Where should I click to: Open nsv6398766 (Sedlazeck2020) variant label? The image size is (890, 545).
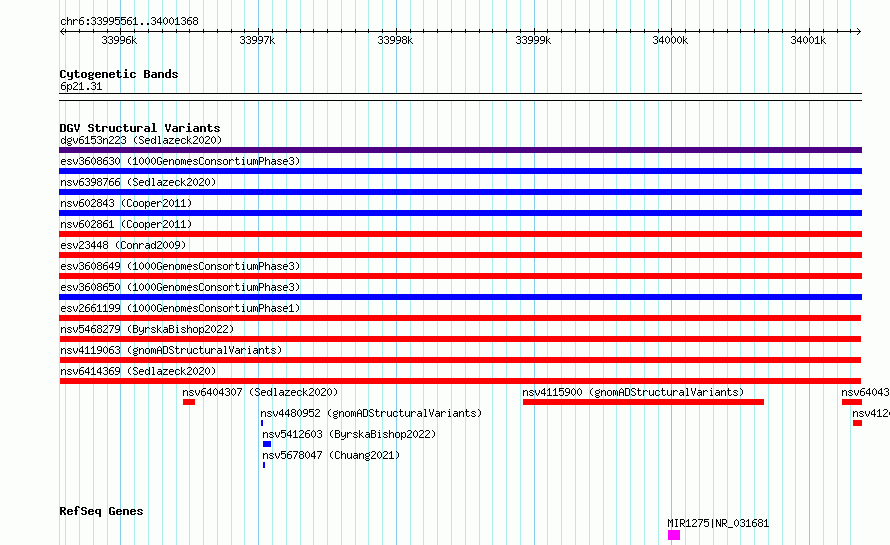click(138, 182)
